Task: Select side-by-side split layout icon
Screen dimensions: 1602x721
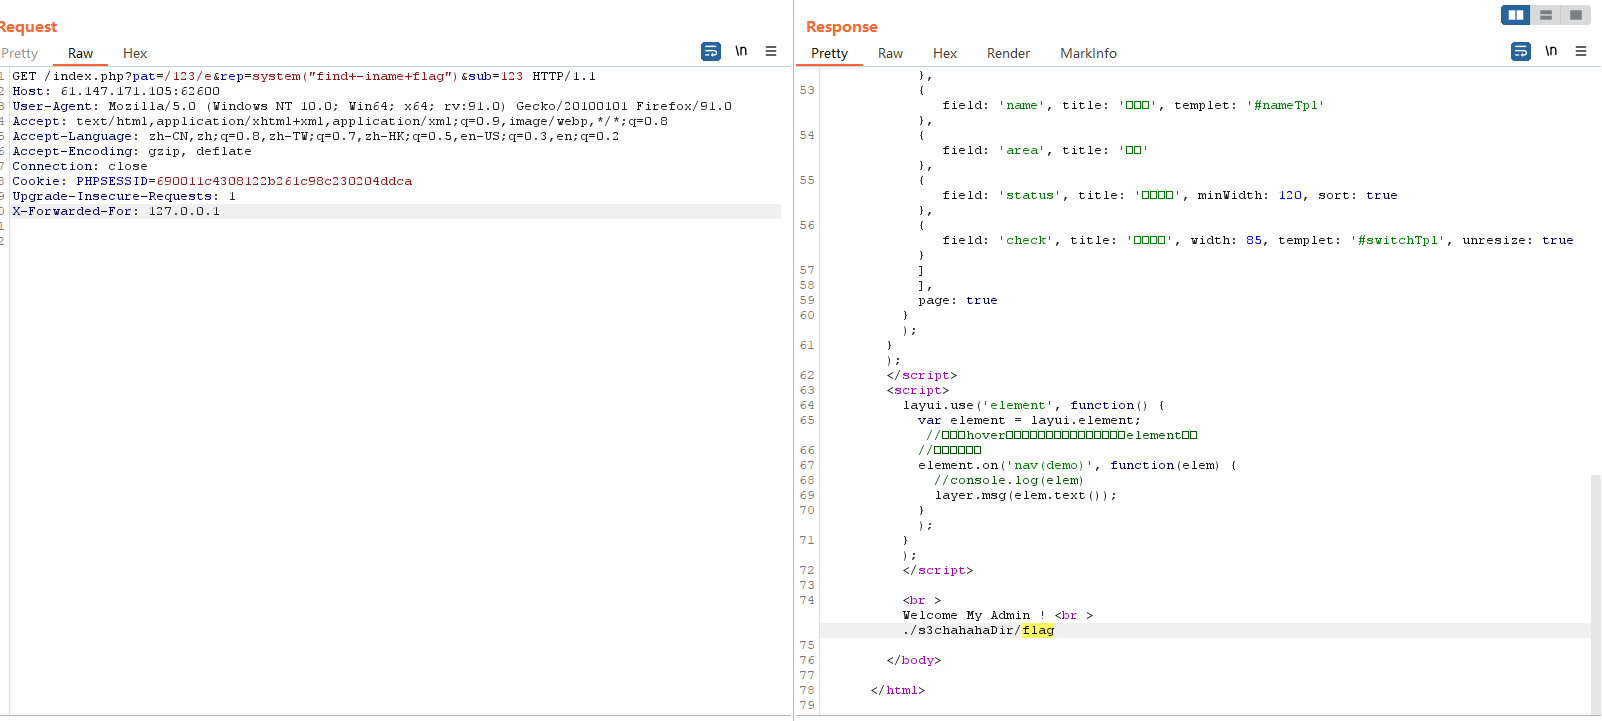Action: point(1516,15)
